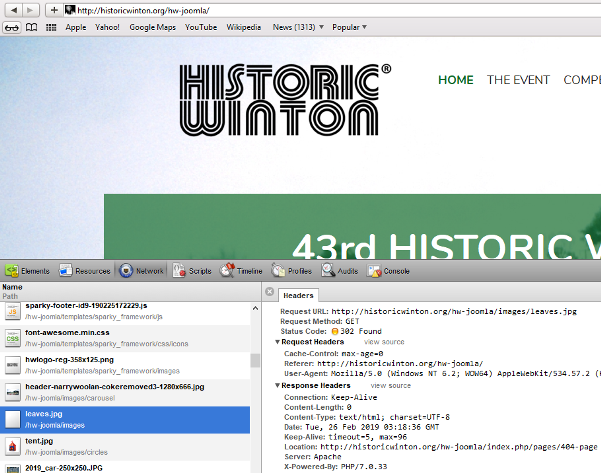
Task: Open the Elements inspector panel
Action: pos(28,271)
